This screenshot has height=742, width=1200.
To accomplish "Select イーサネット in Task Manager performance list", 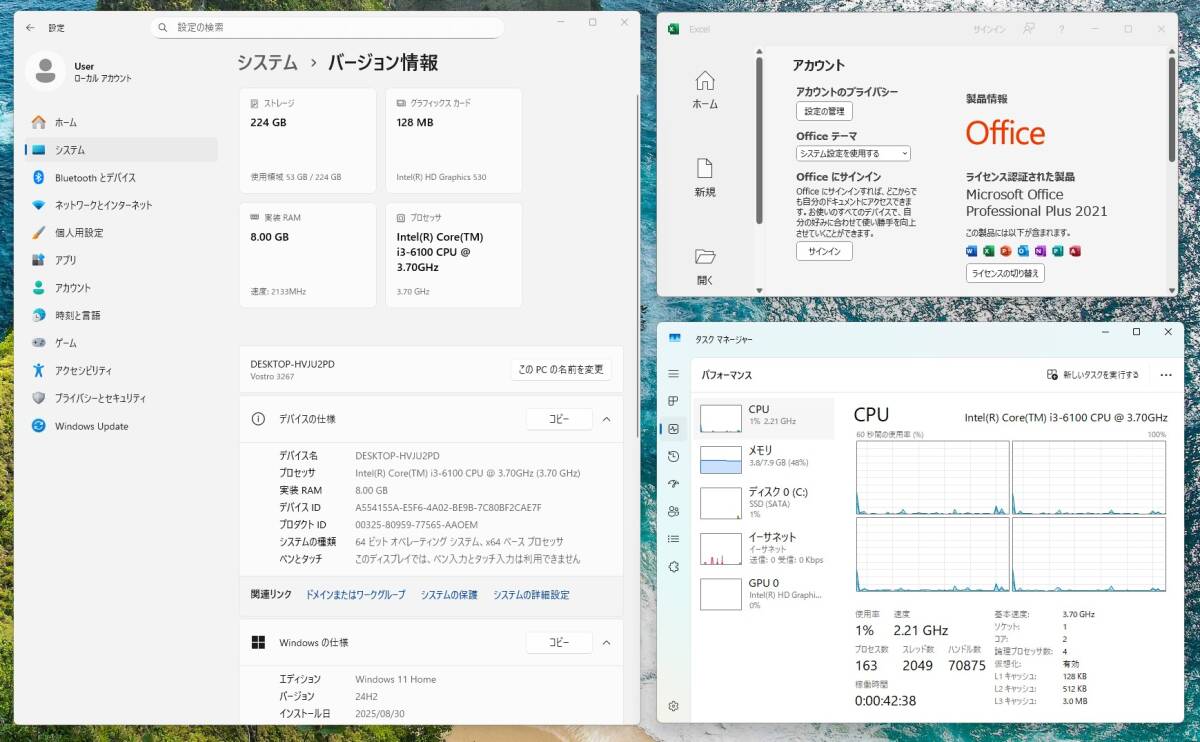I will pos(764,548).
